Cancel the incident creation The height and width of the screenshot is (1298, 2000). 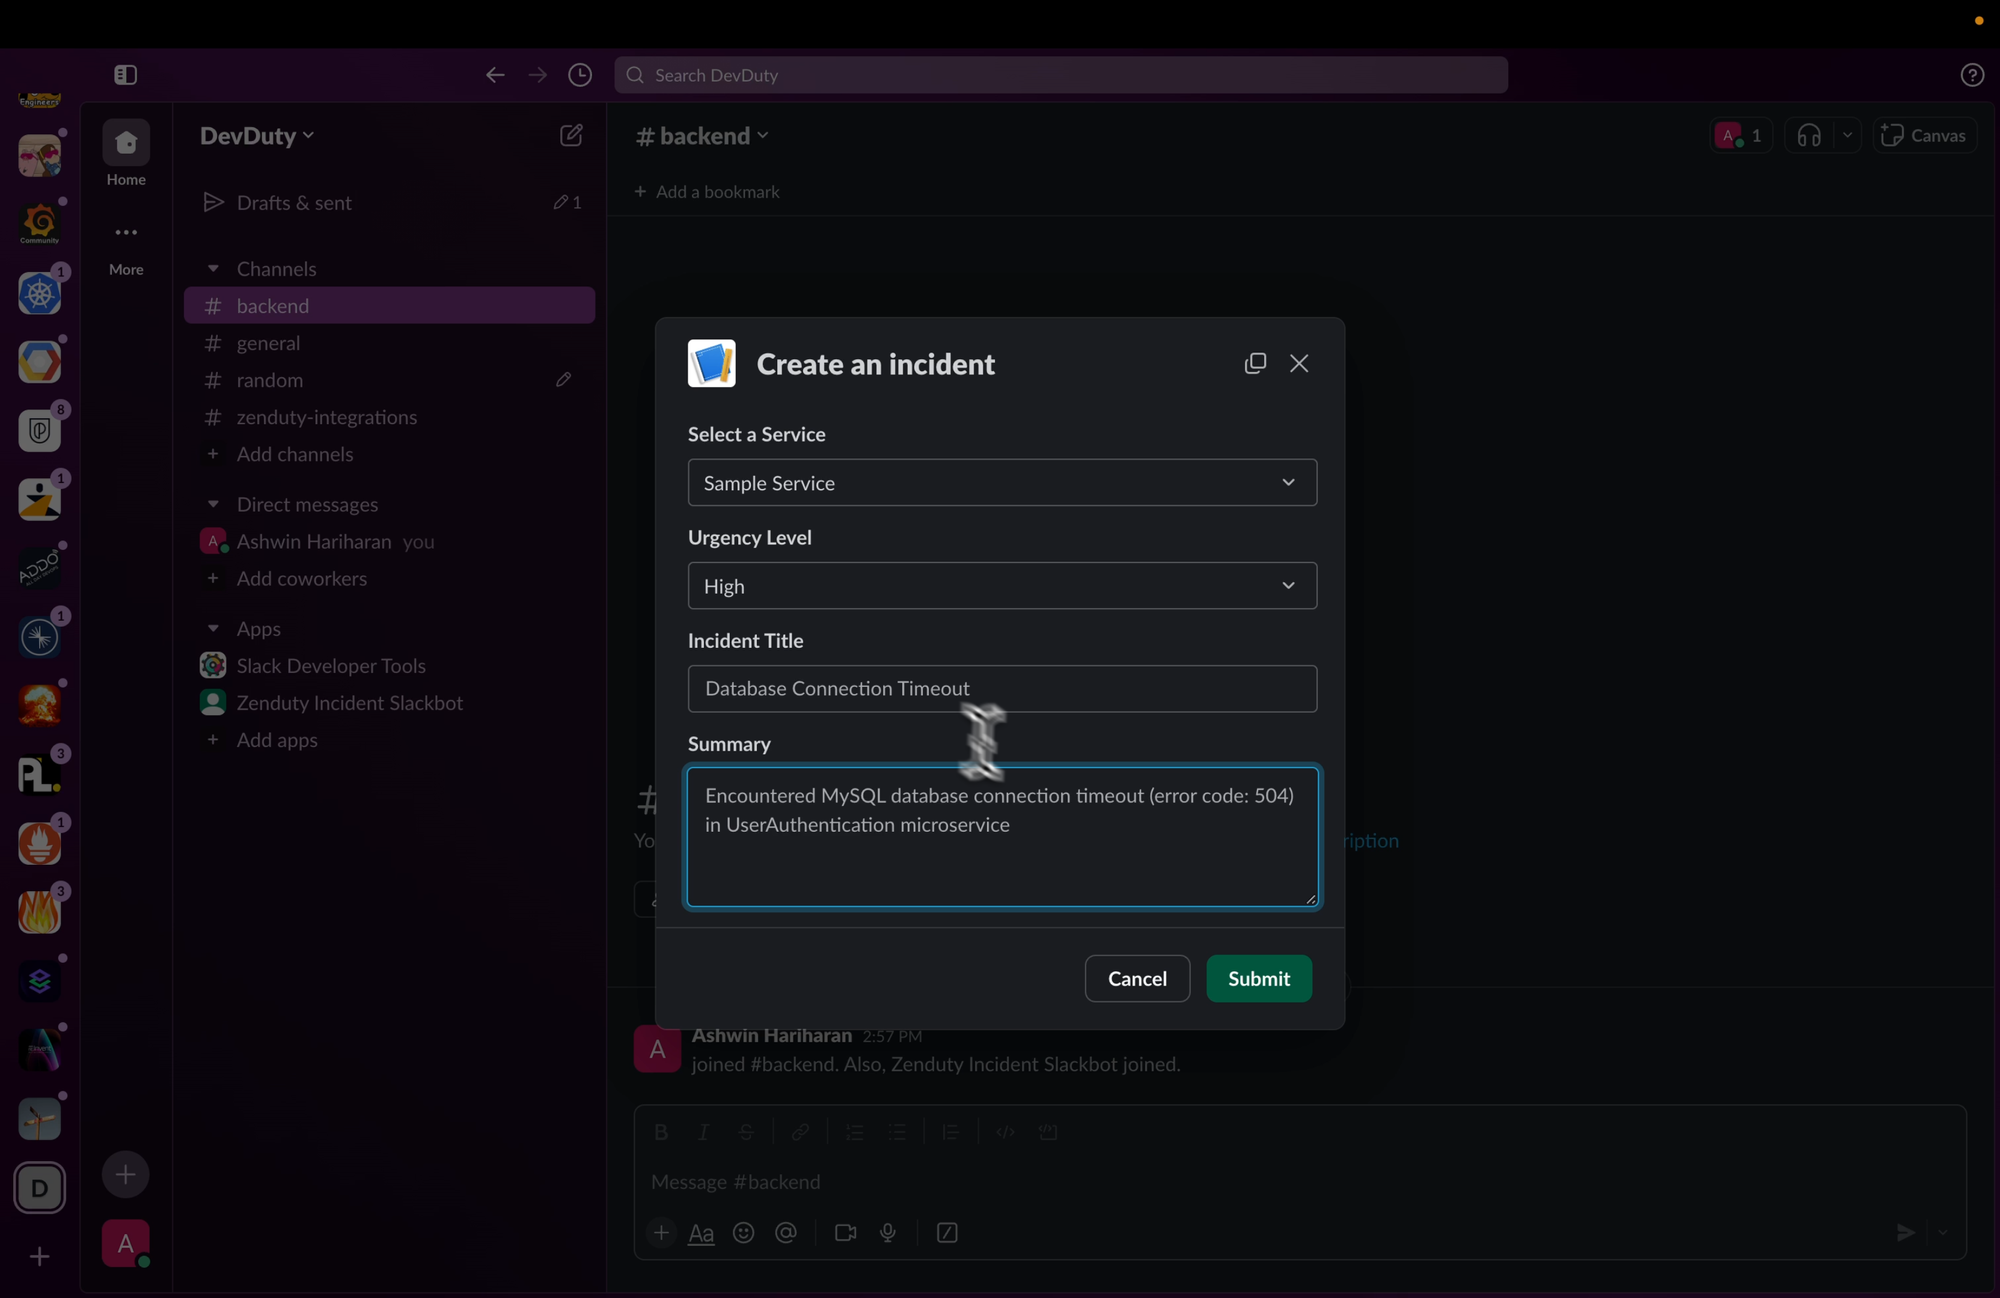(1137, 979)
